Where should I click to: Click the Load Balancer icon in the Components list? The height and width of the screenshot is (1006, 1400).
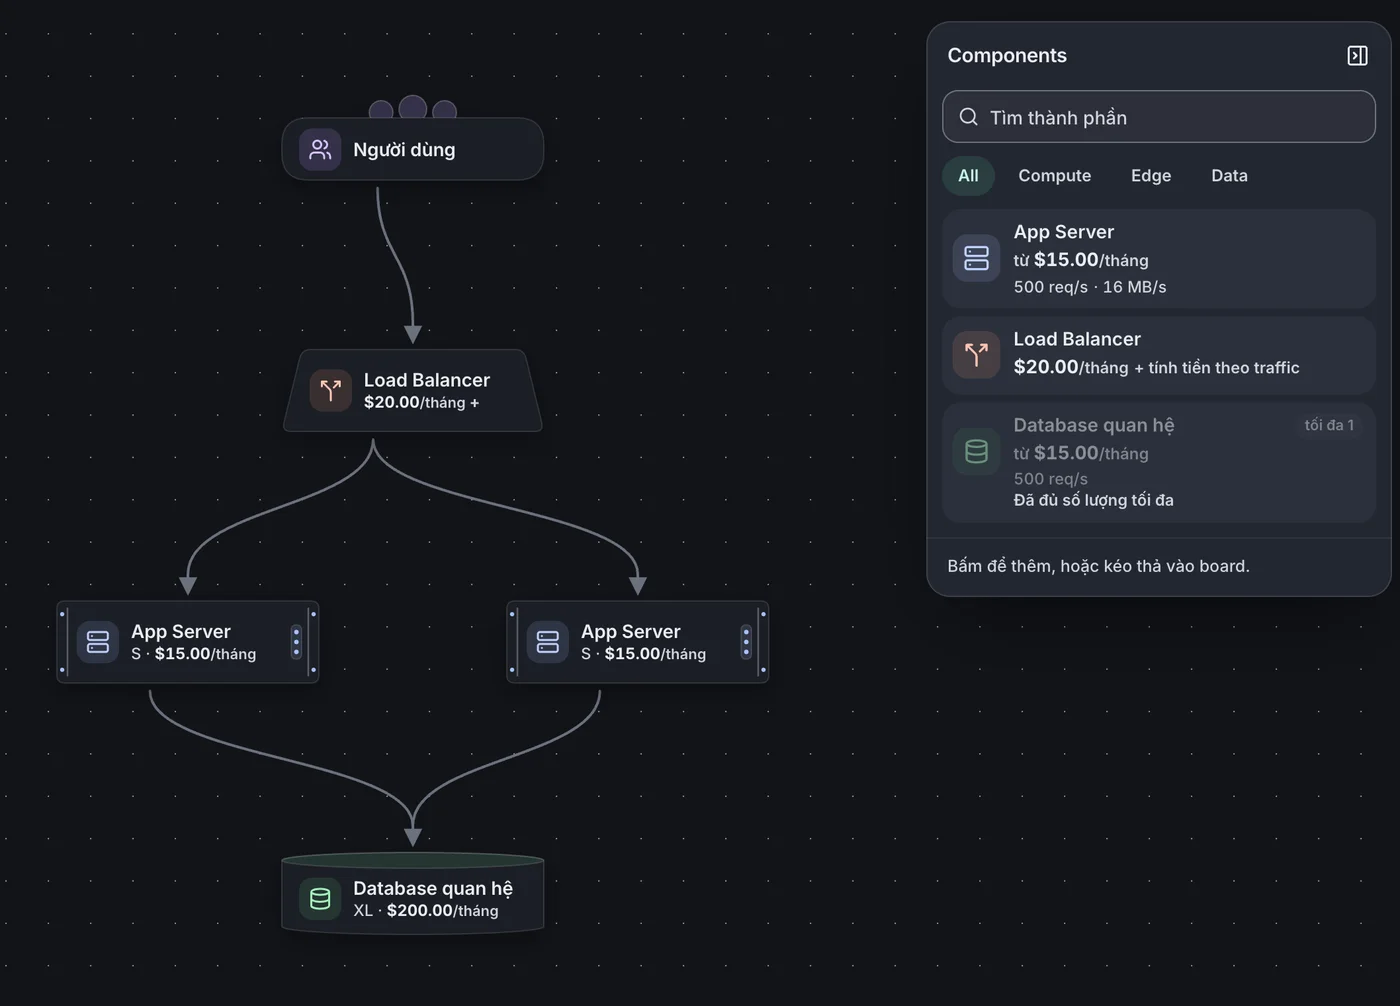976,354
